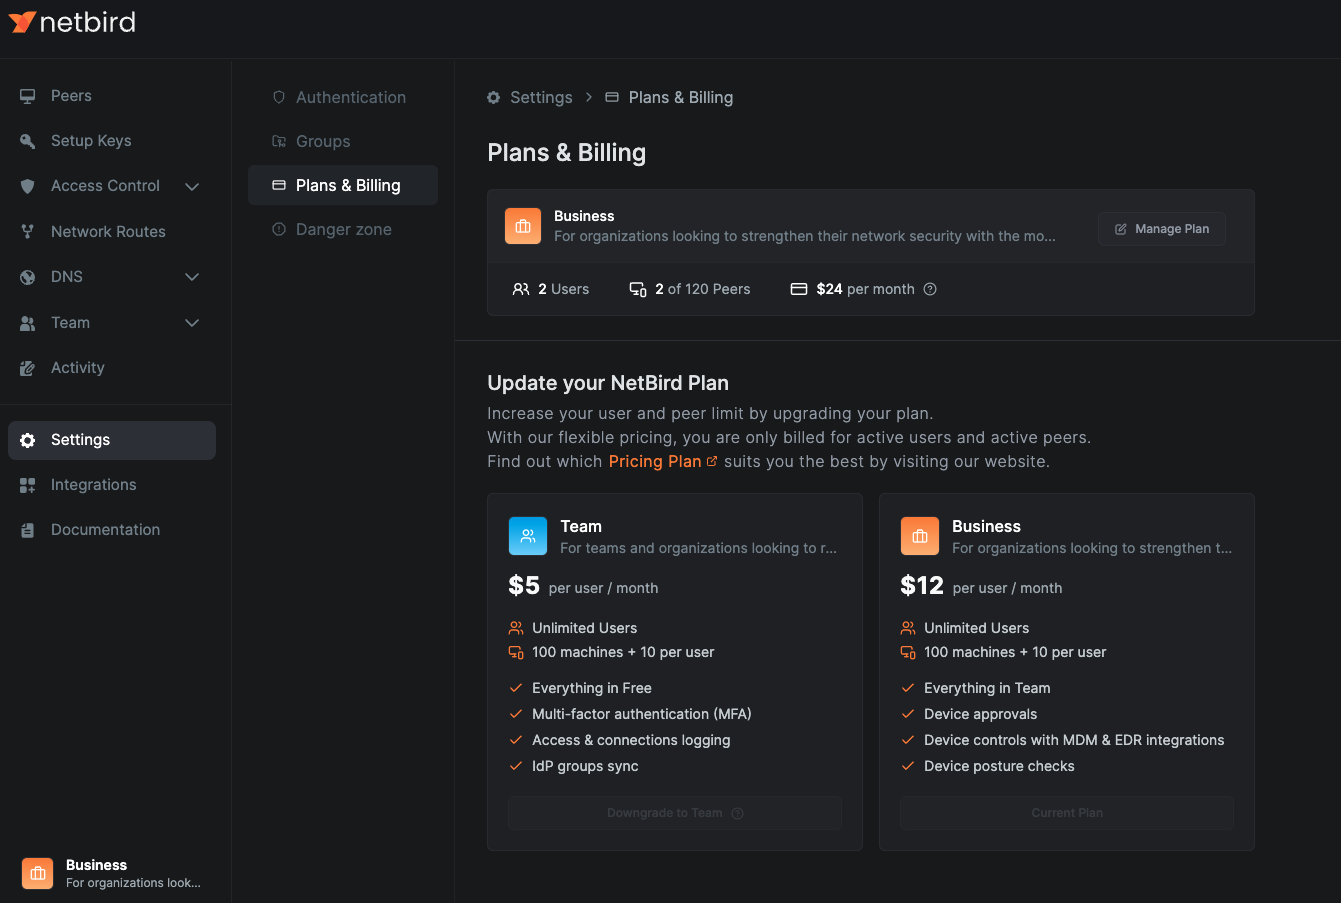Click the help icon on Downgrade to Team

click(738, 813)
